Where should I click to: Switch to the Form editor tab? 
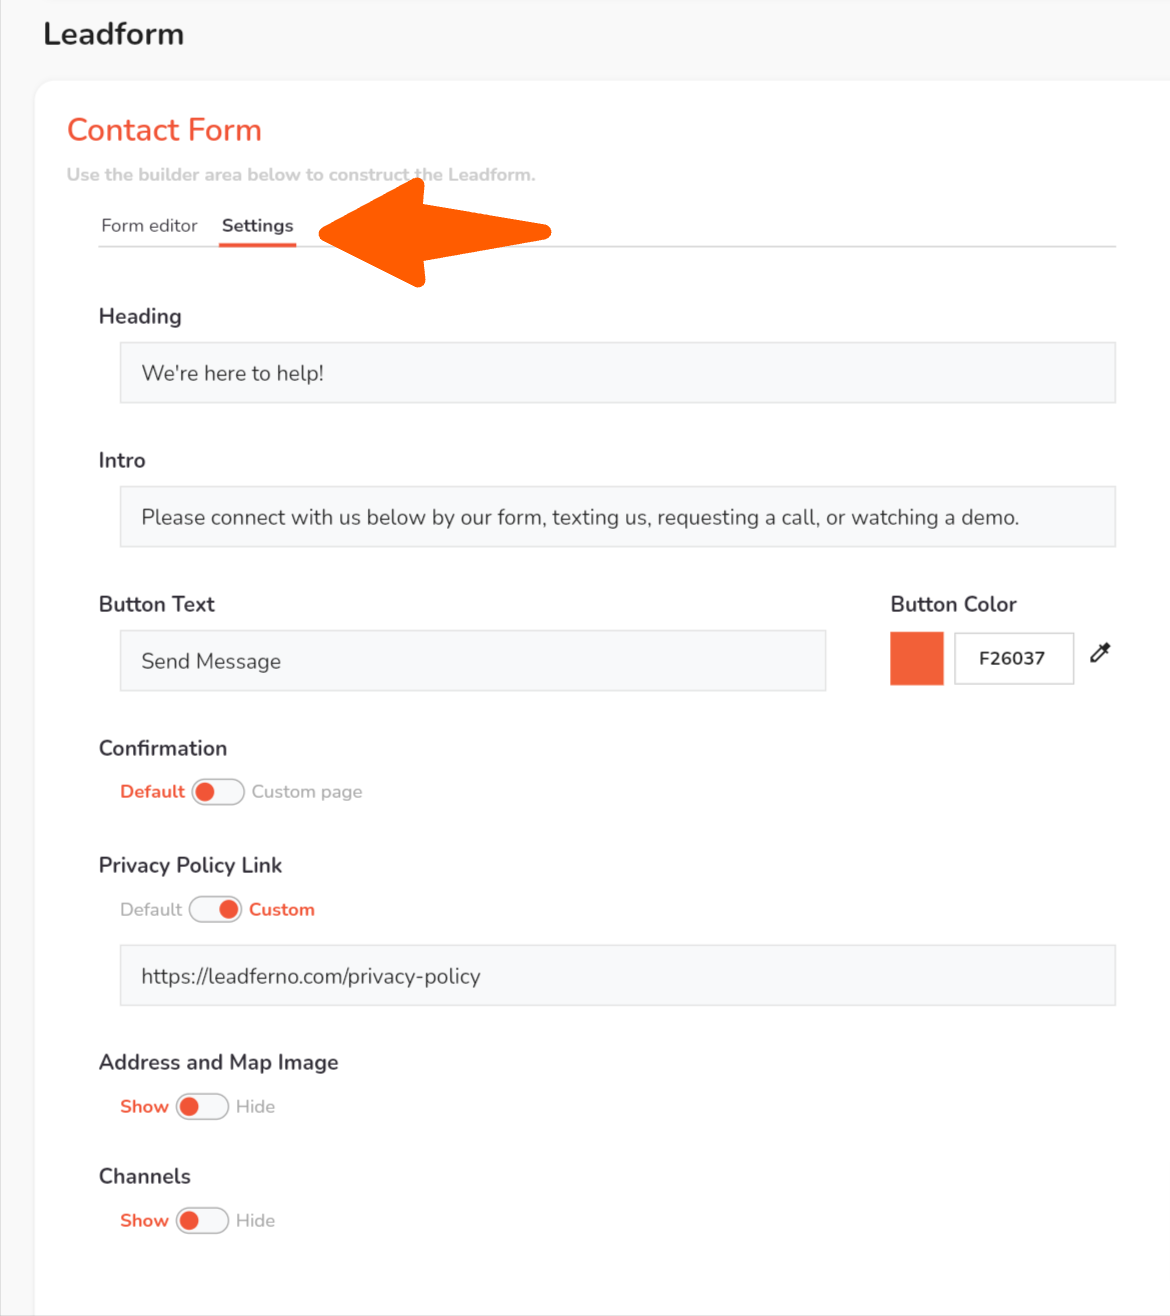click(149, 226)
